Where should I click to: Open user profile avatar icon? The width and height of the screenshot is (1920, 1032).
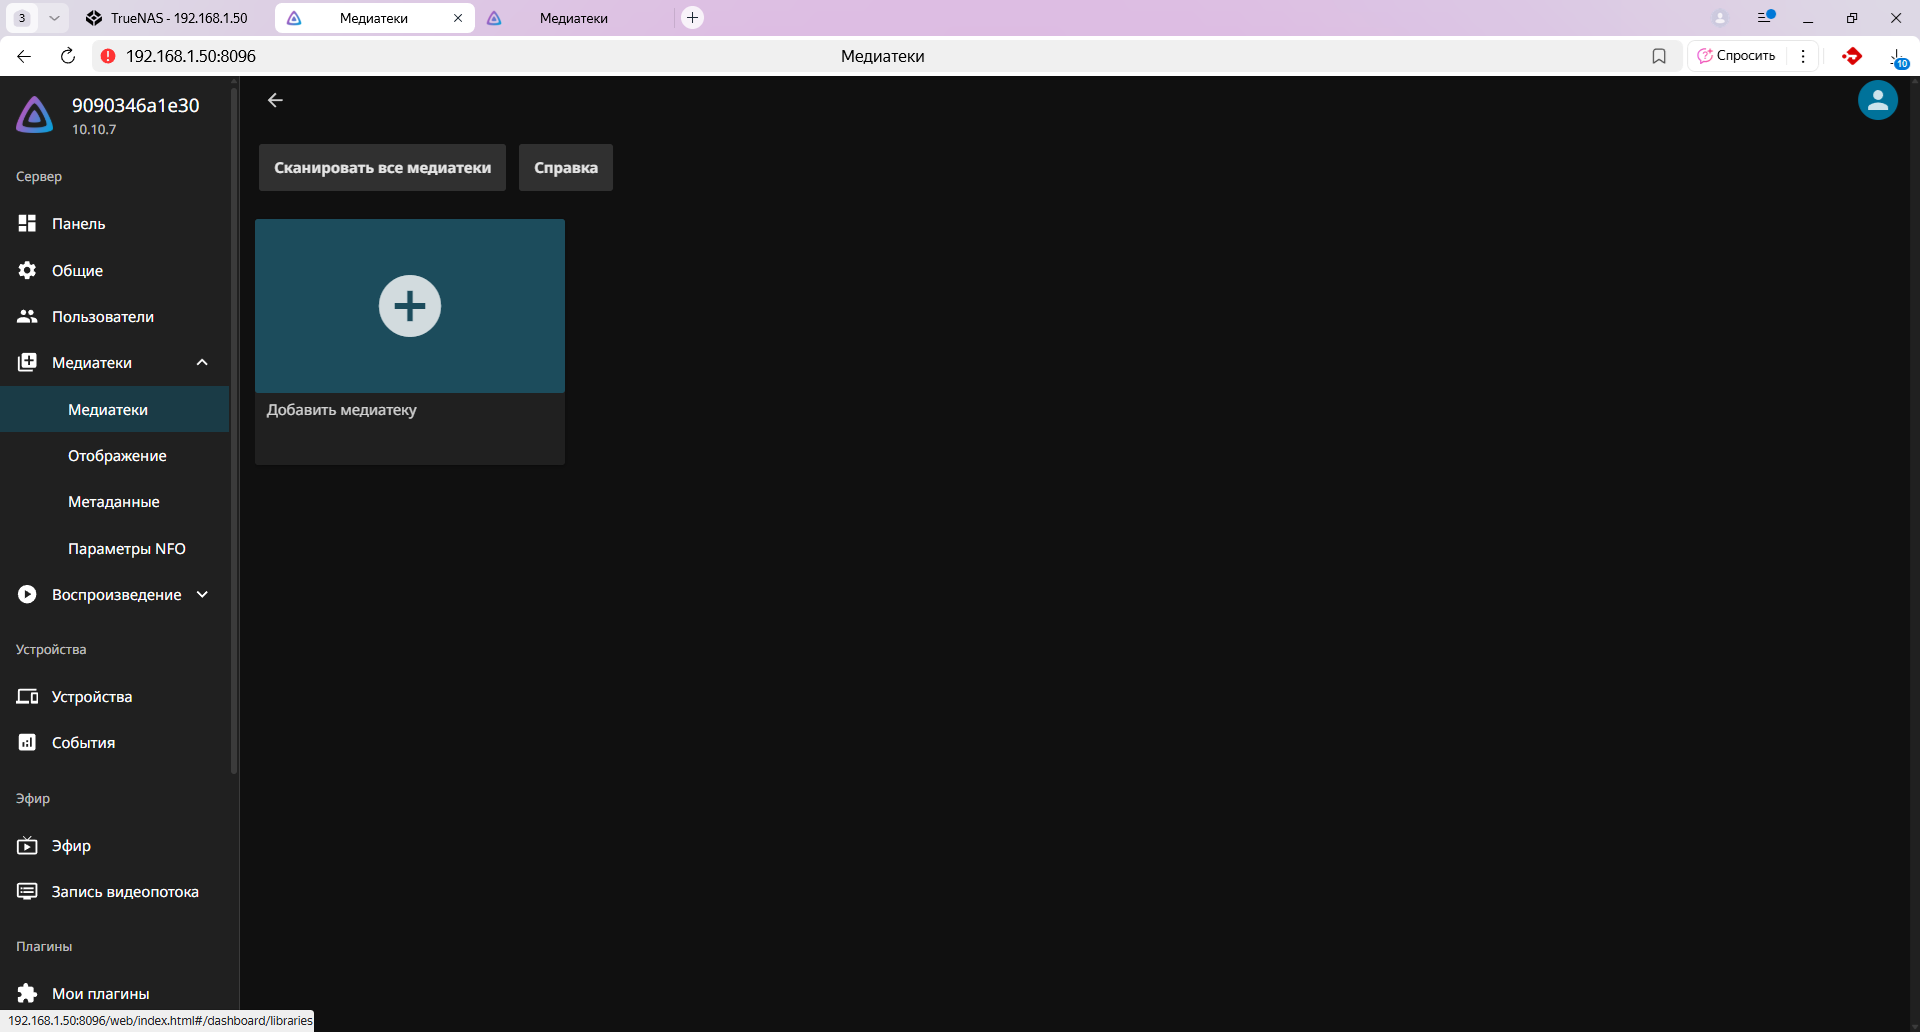(x=1877, y=100)
